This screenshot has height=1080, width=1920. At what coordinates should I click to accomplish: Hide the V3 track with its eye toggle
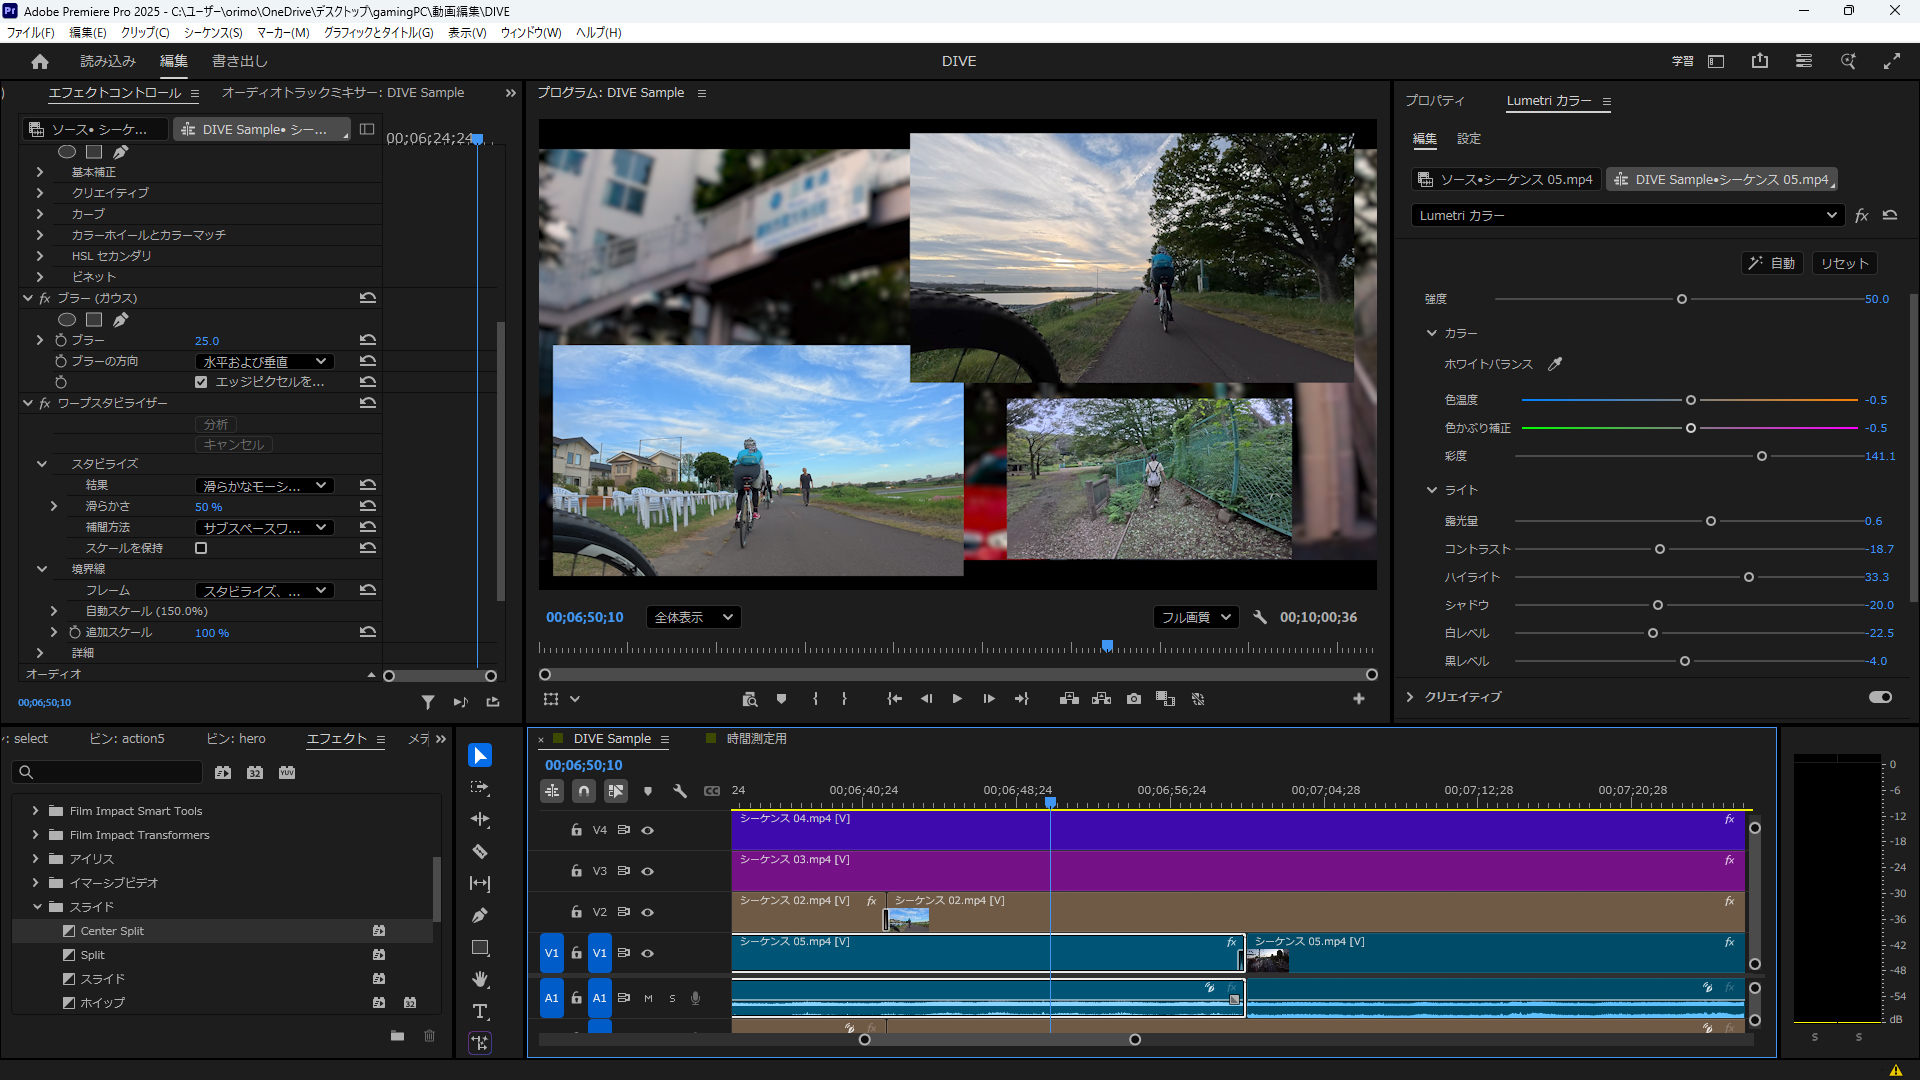pyautogui.click(x=647, y=871)
